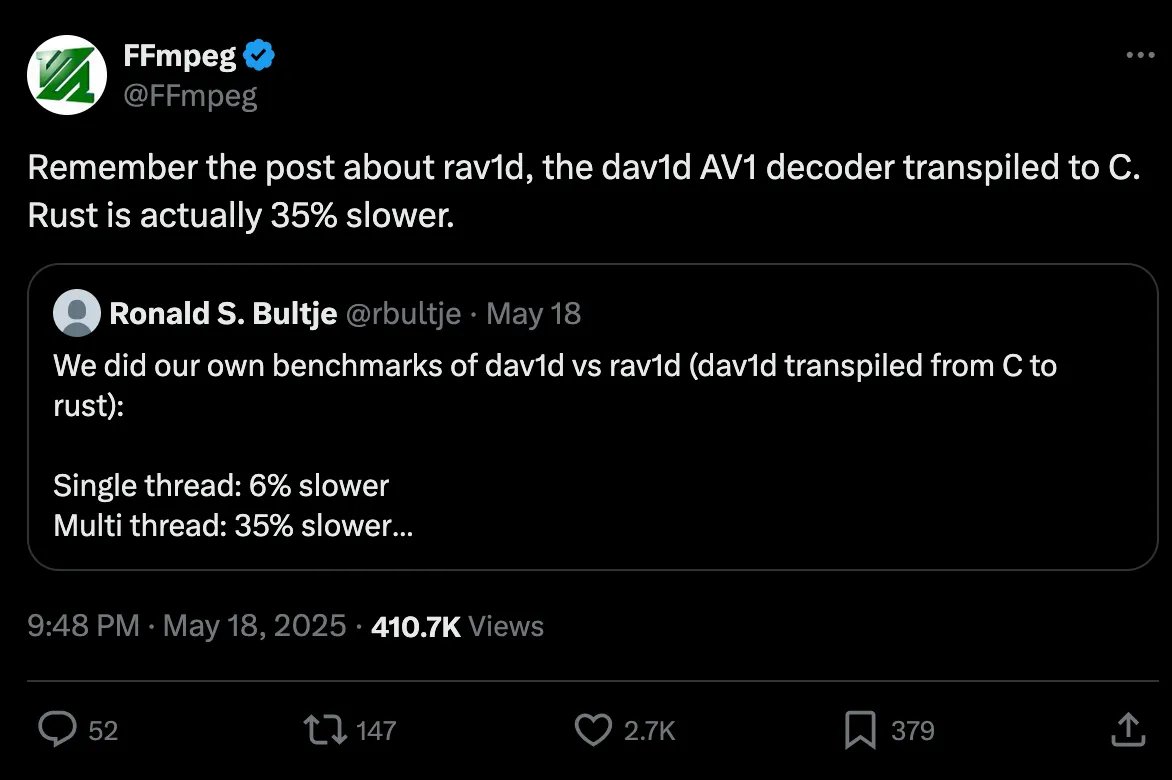Open Ronald S. Bultje's profile name
This screenshot has width=1172, height=780.
tap(222, 314)
